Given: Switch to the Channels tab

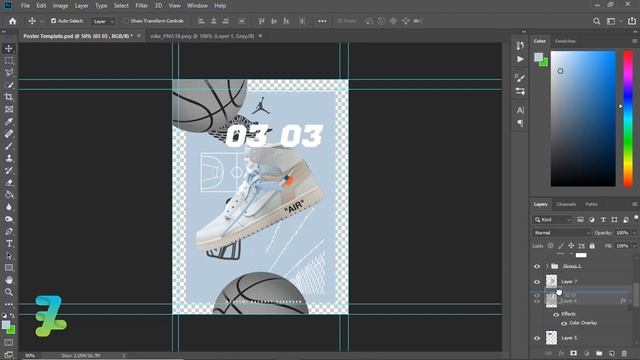Looking at the screenshot, I should (566, 204).
